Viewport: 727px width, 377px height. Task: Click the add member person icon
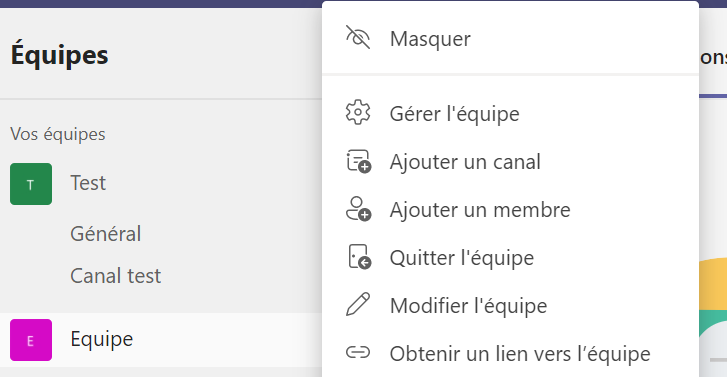click(x=358, y=209)
